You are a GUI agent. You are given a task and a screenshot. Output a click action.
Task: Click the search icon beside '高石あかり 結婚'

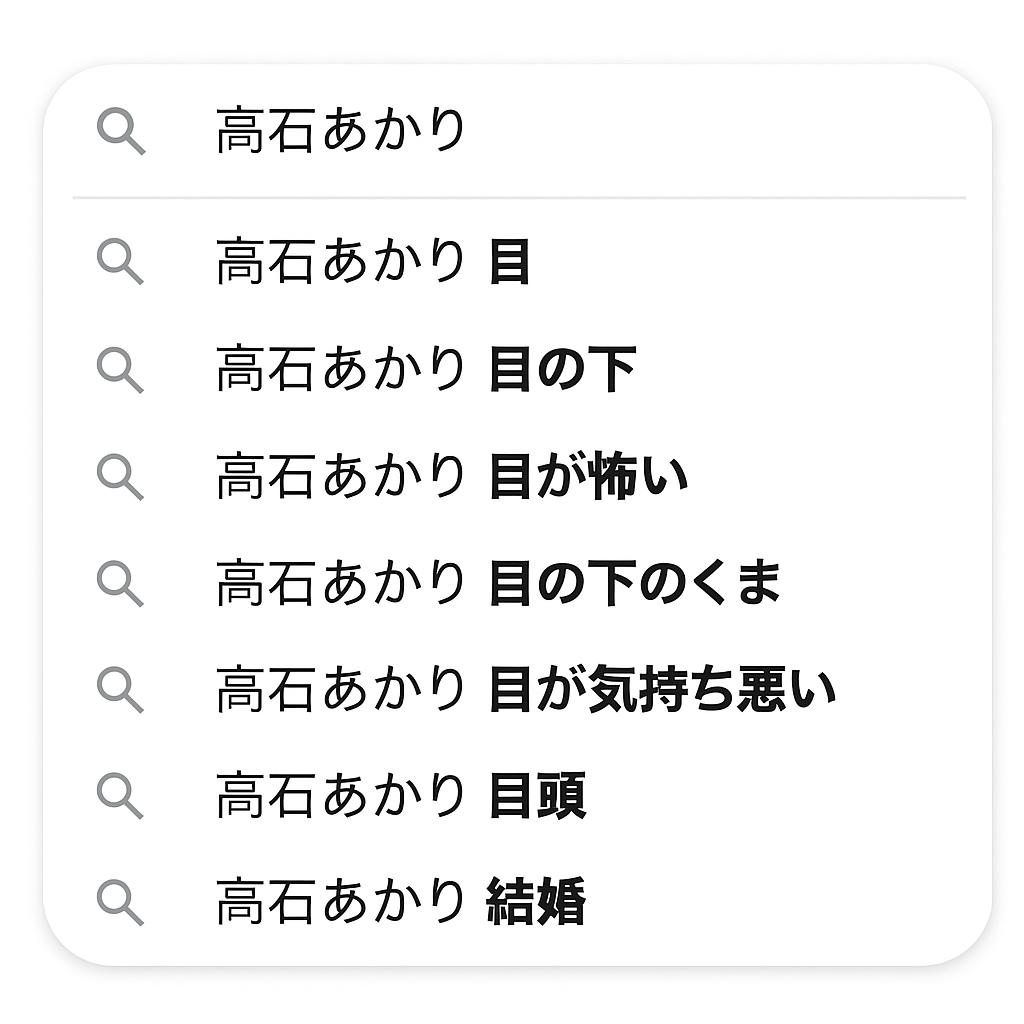click(x=120, y=902)
